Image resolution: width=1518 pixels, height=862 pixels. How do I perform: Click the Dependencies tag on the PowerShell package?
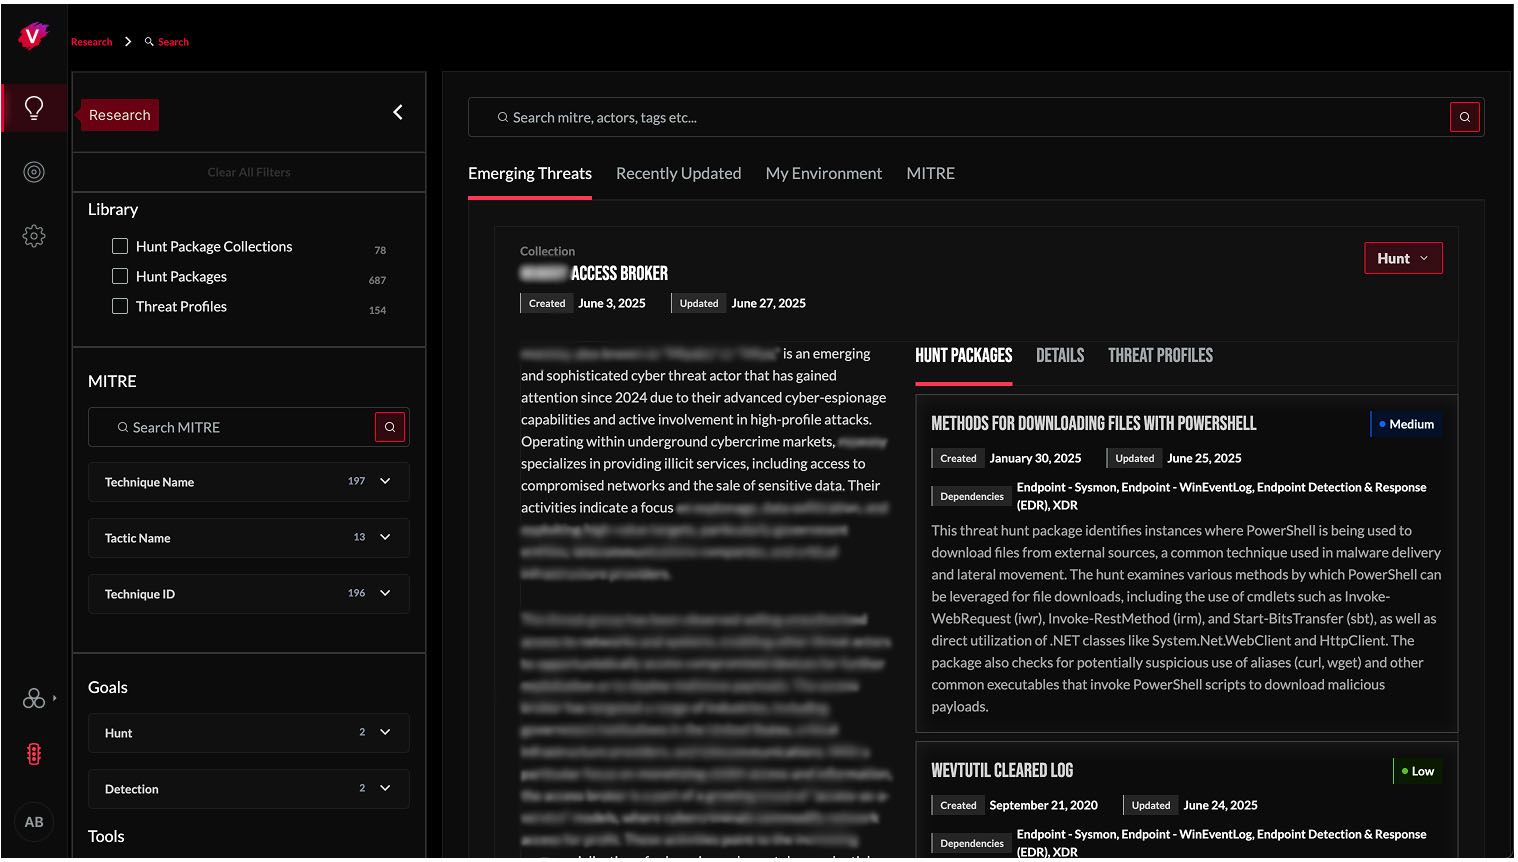[x=971, y=496]
